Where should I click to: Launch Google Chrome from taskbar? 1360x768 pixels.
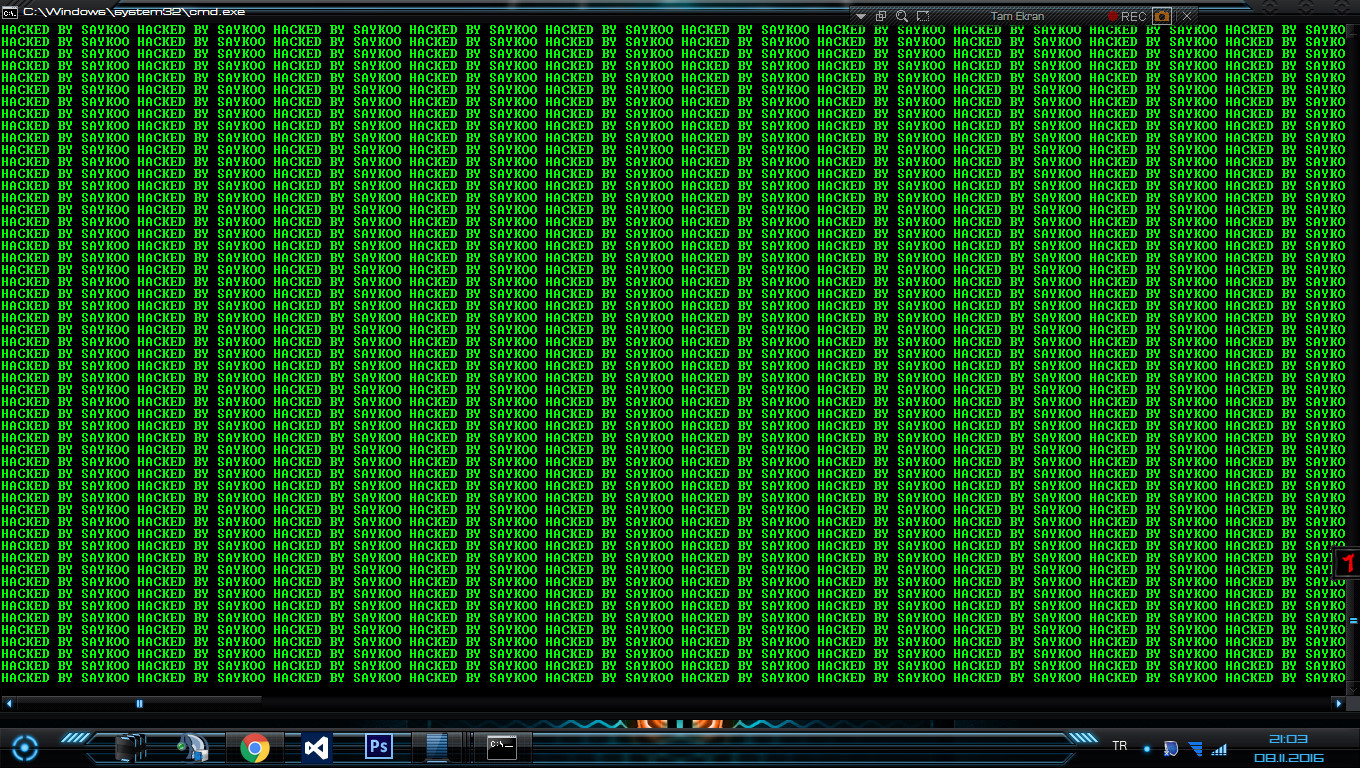point(254,747)
